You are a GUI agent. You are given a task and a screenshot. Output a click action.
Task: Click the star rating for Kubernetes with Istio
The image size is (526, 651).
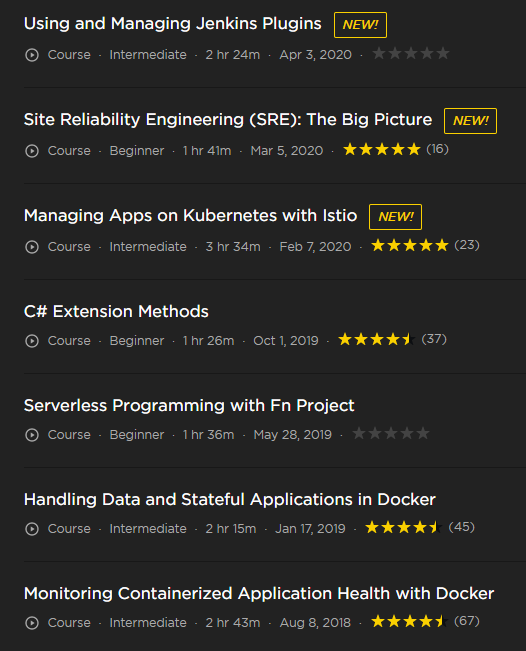pyautogui.click(x=410, y=245)
